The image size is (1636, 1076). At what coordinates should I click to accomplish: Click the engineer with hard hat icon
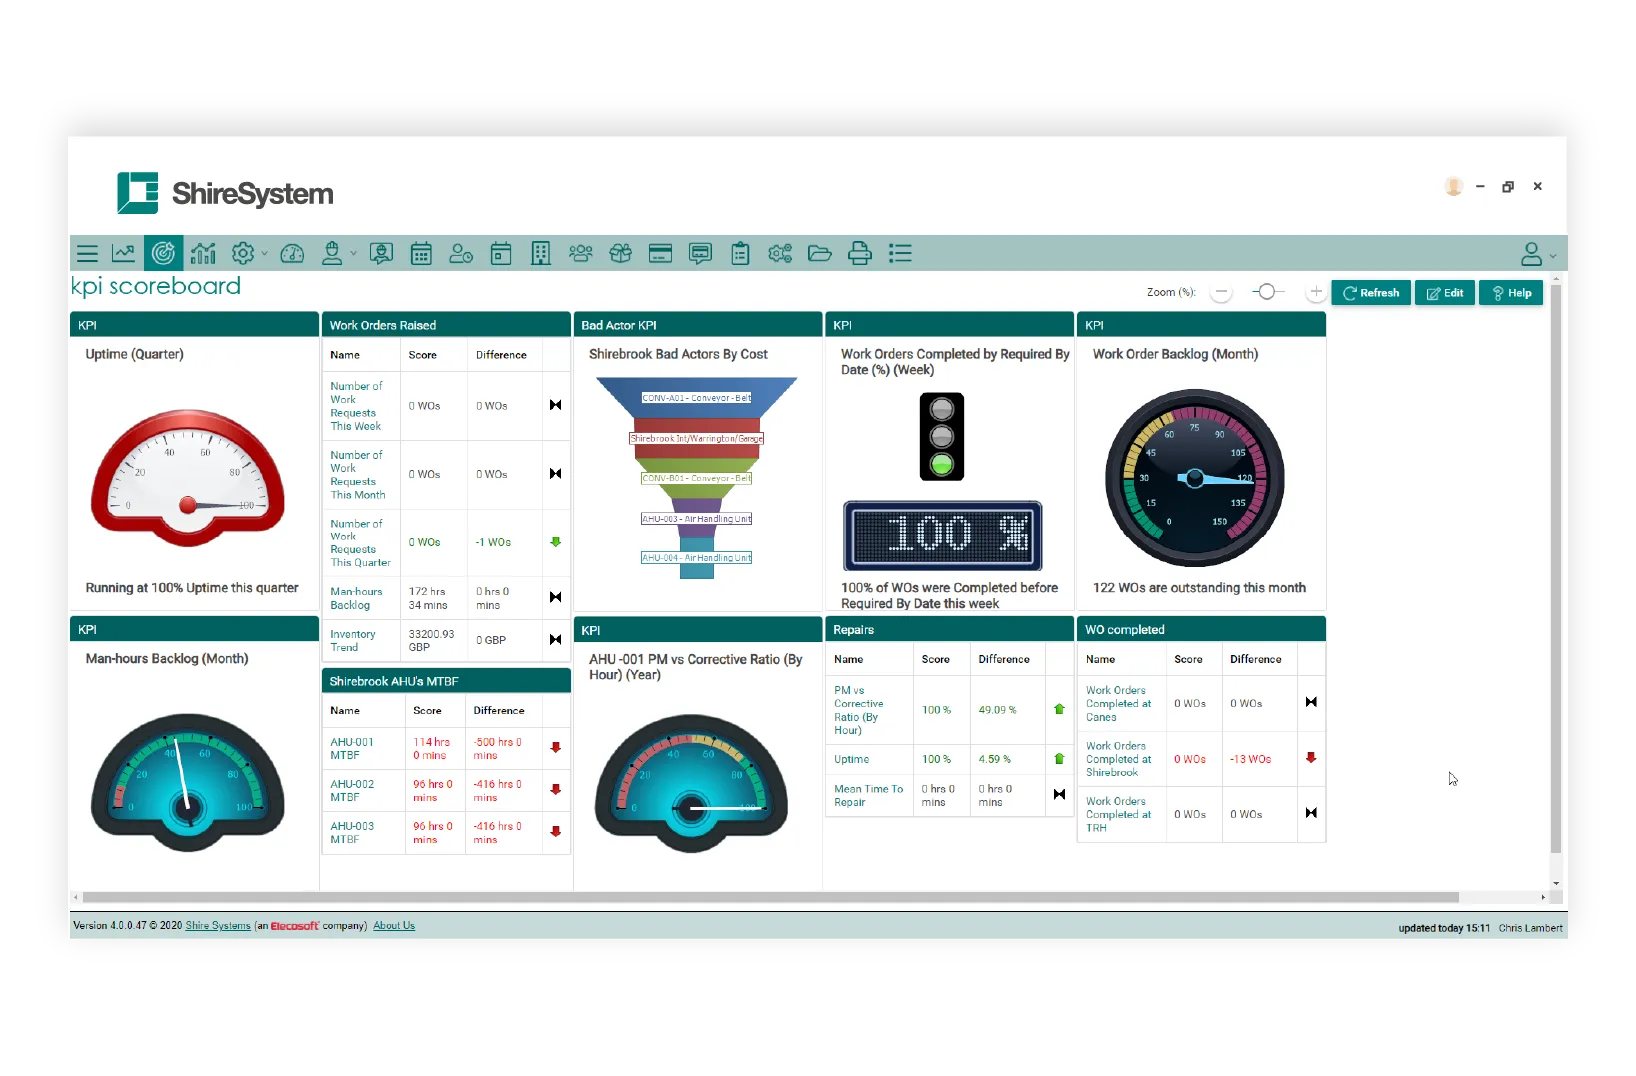point(332,254)
